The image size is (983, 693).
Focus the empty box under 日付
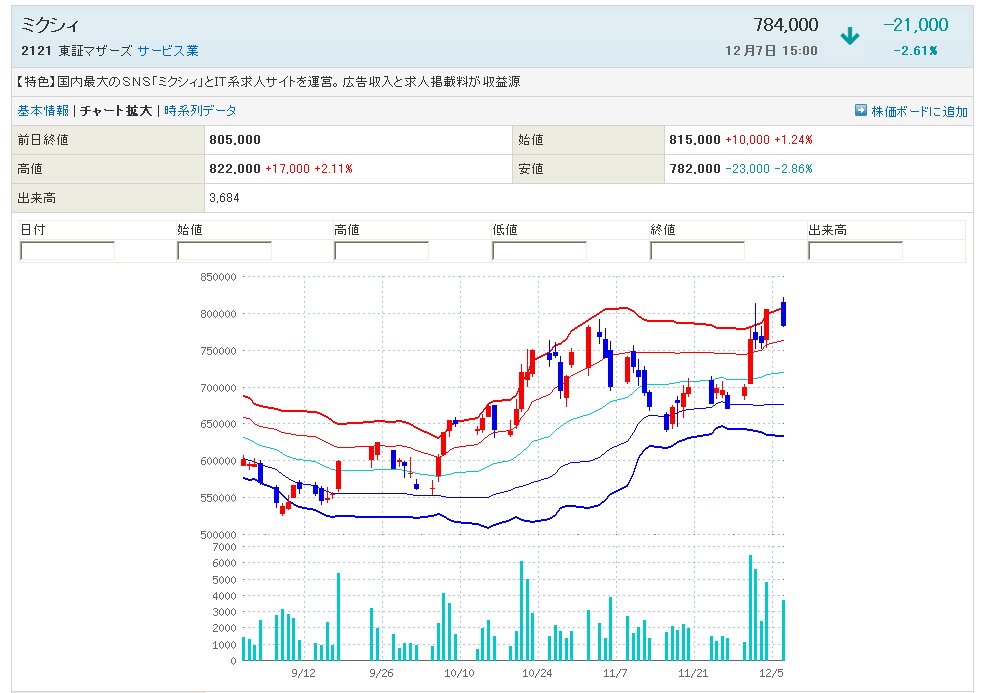(67, 251)
